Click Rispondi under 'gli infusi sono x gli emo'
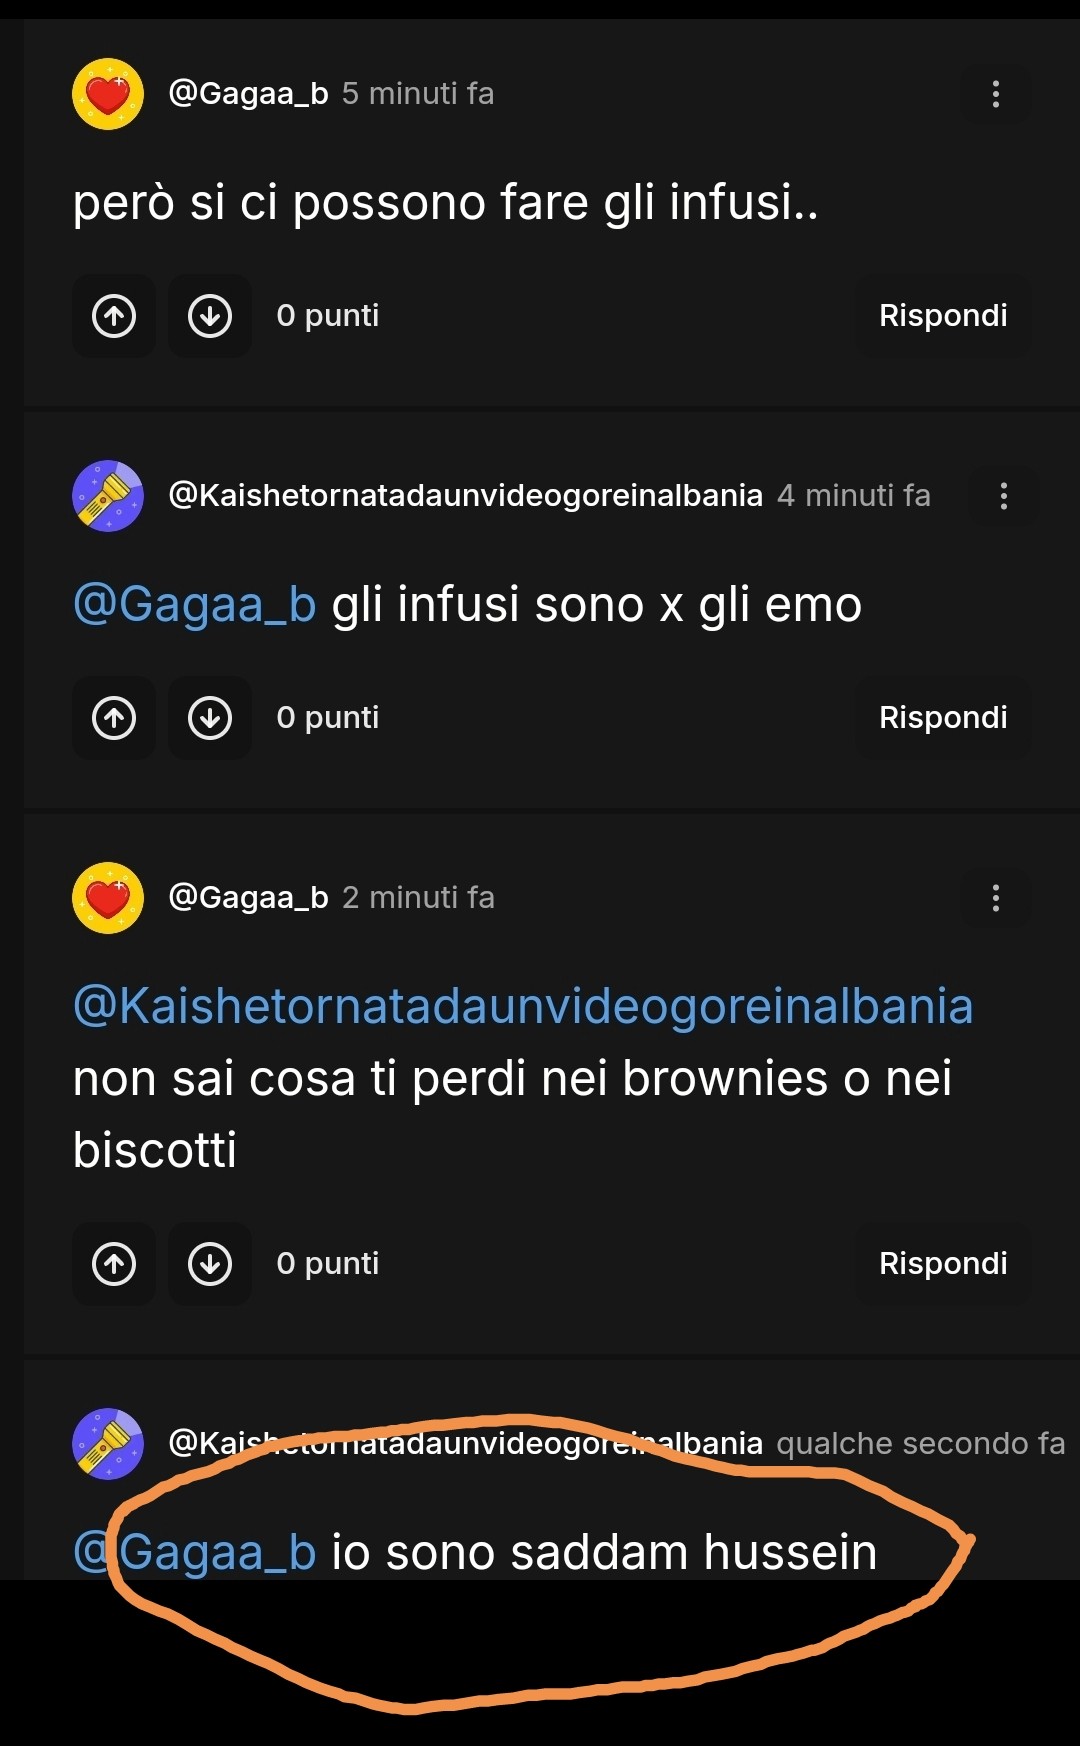This screenshot has height=1746, width=1080. click(x=942, y=718)
